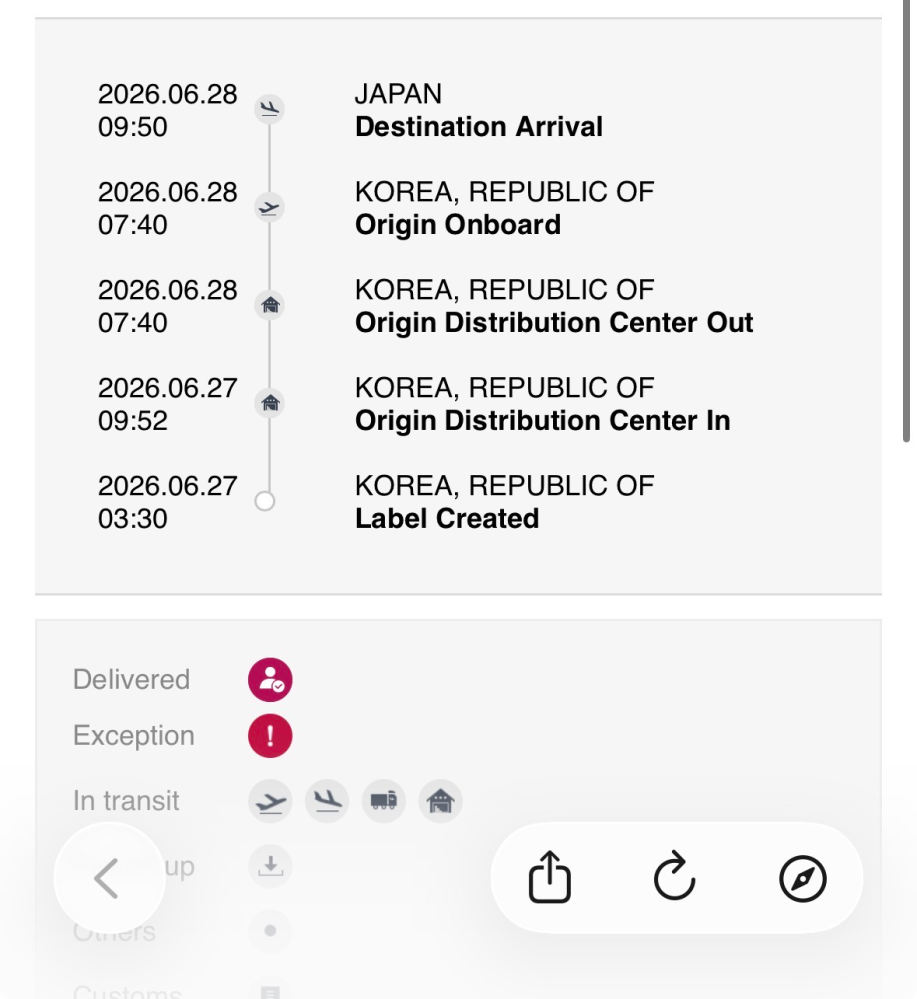Open the share sheet icon

[x=549, y=877]
